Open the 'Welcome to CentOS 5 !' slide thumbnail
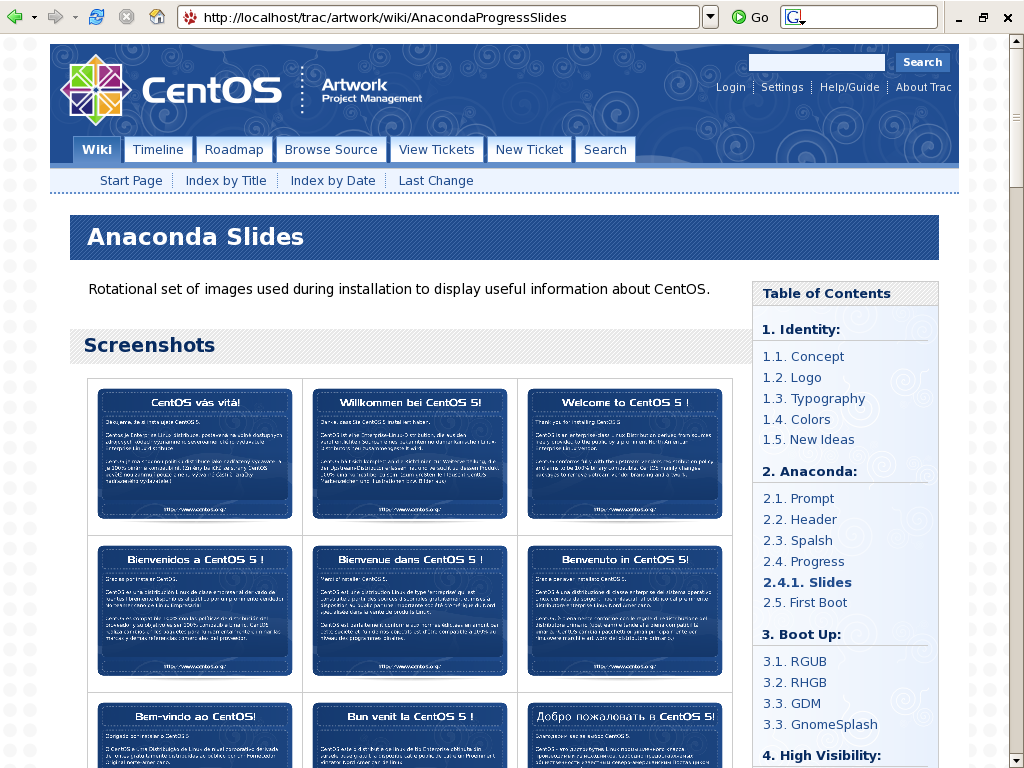 625,455
